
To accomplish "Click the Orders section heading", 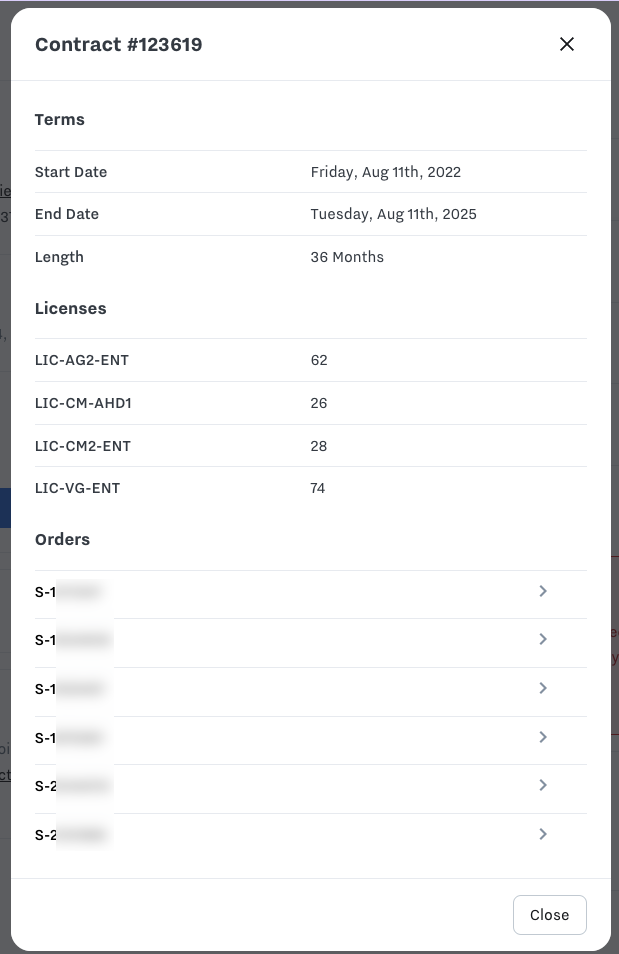I will click(x=62, y=539).
